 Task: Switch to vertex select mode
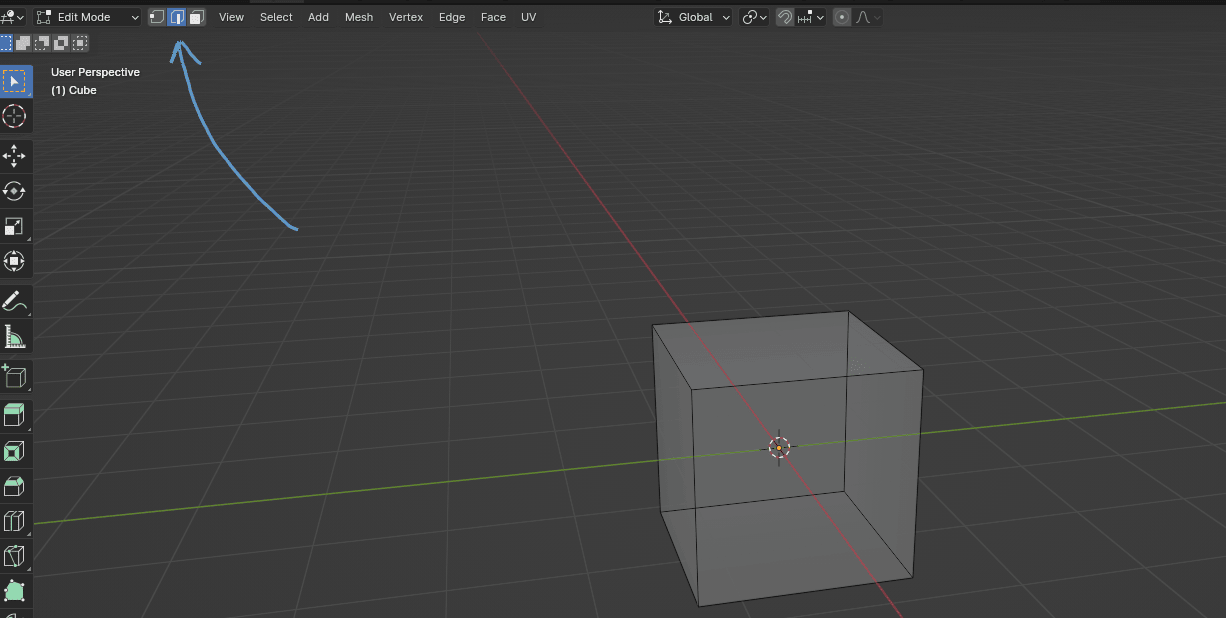(x=157, y=17)
